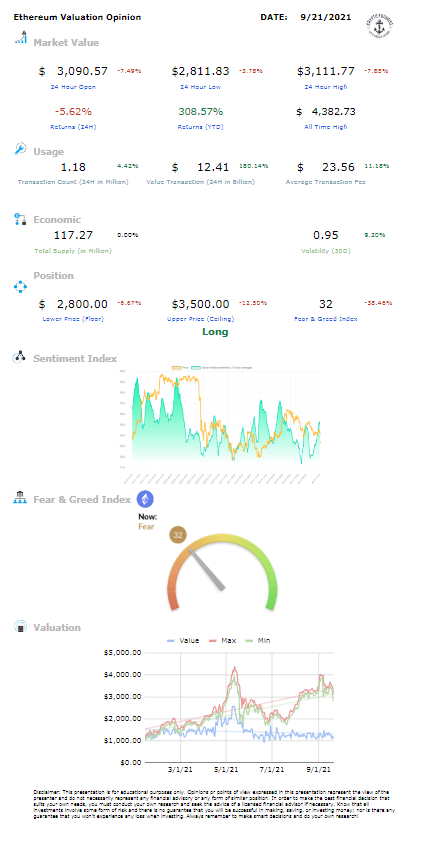The image size is (421, 841).
Task: Click the Average Transaction Fee label
Action: pos(326,182)
